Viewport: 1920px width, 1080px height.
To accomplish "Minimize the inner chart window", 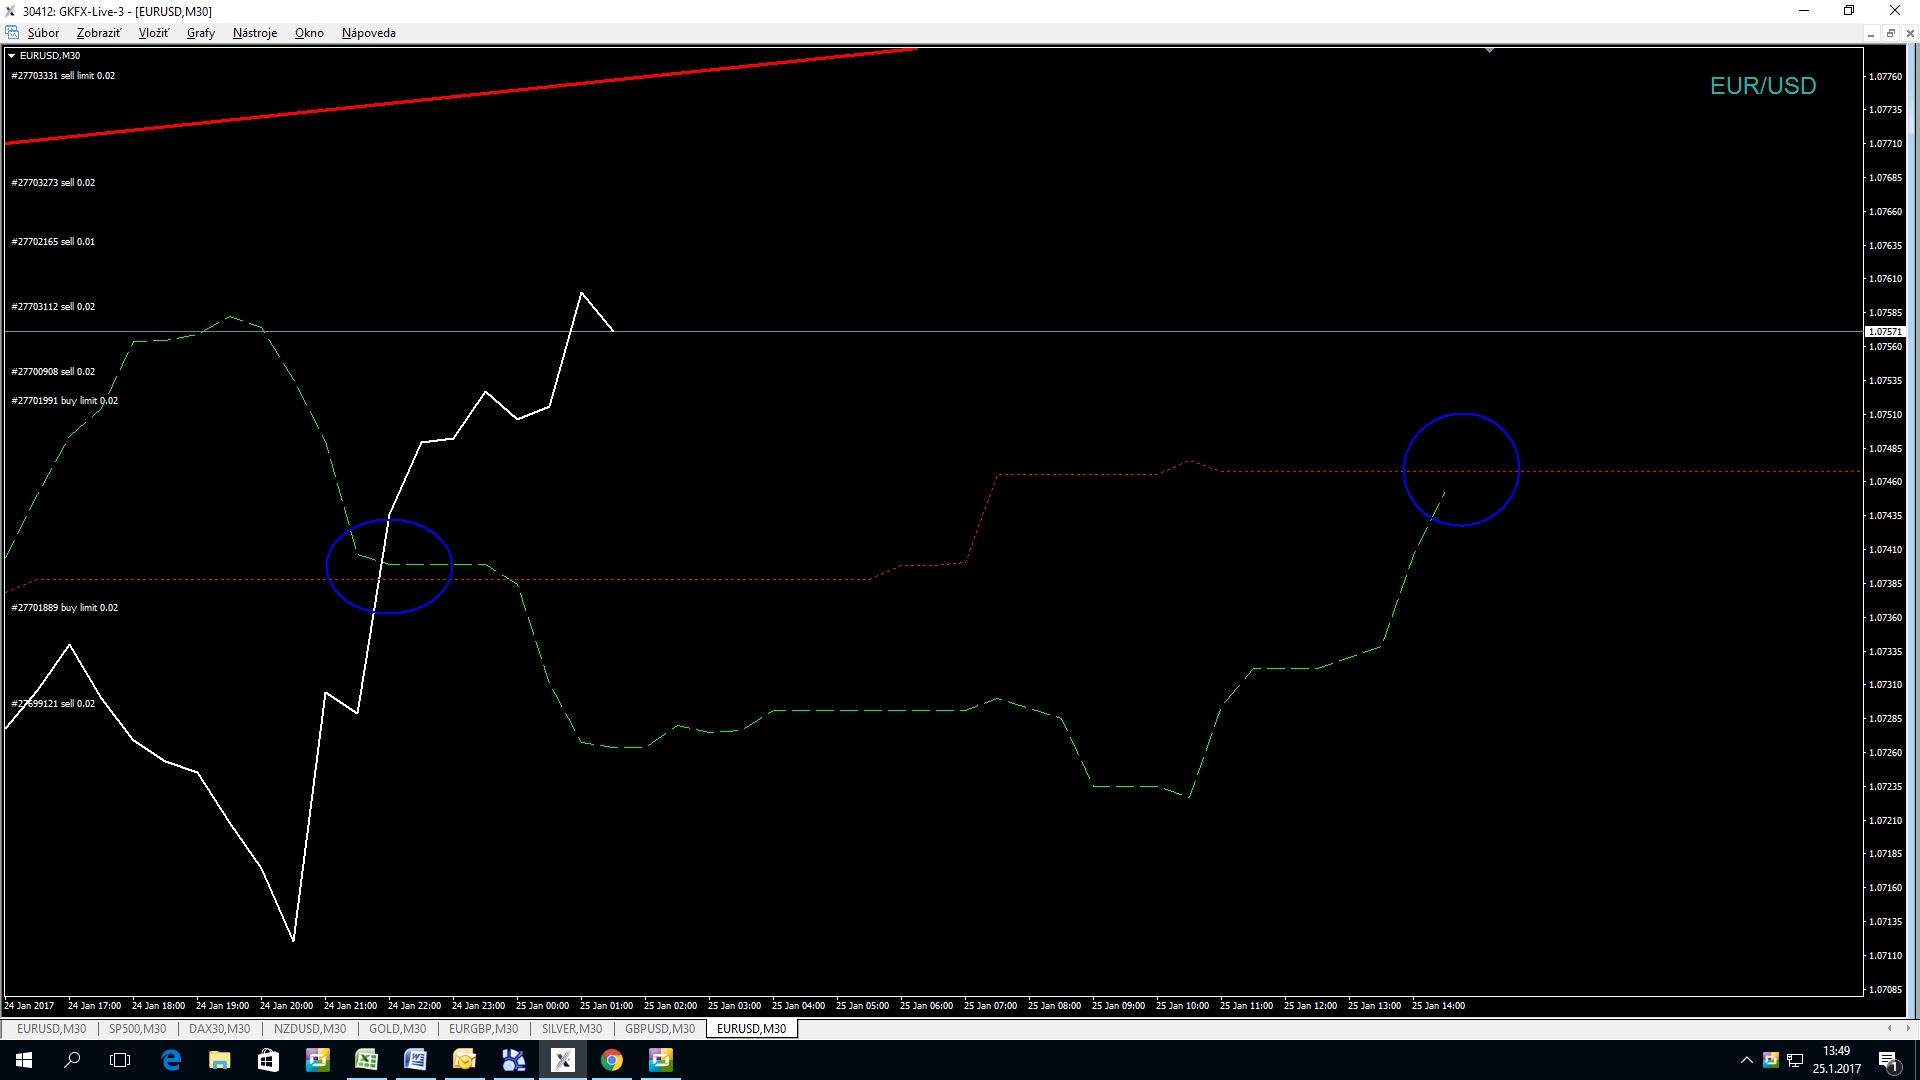I will [1870, 33].
